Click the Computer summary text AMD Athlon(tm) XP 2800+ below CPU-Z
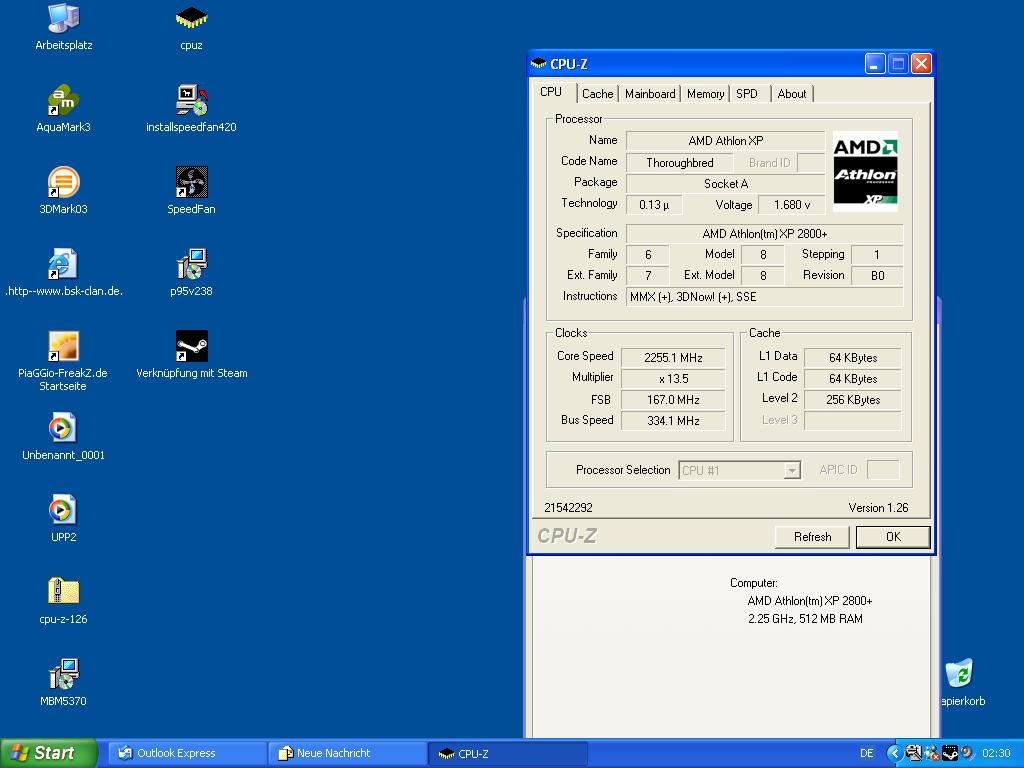Screen dimensions: 1024x768 (x=809, y=601)
